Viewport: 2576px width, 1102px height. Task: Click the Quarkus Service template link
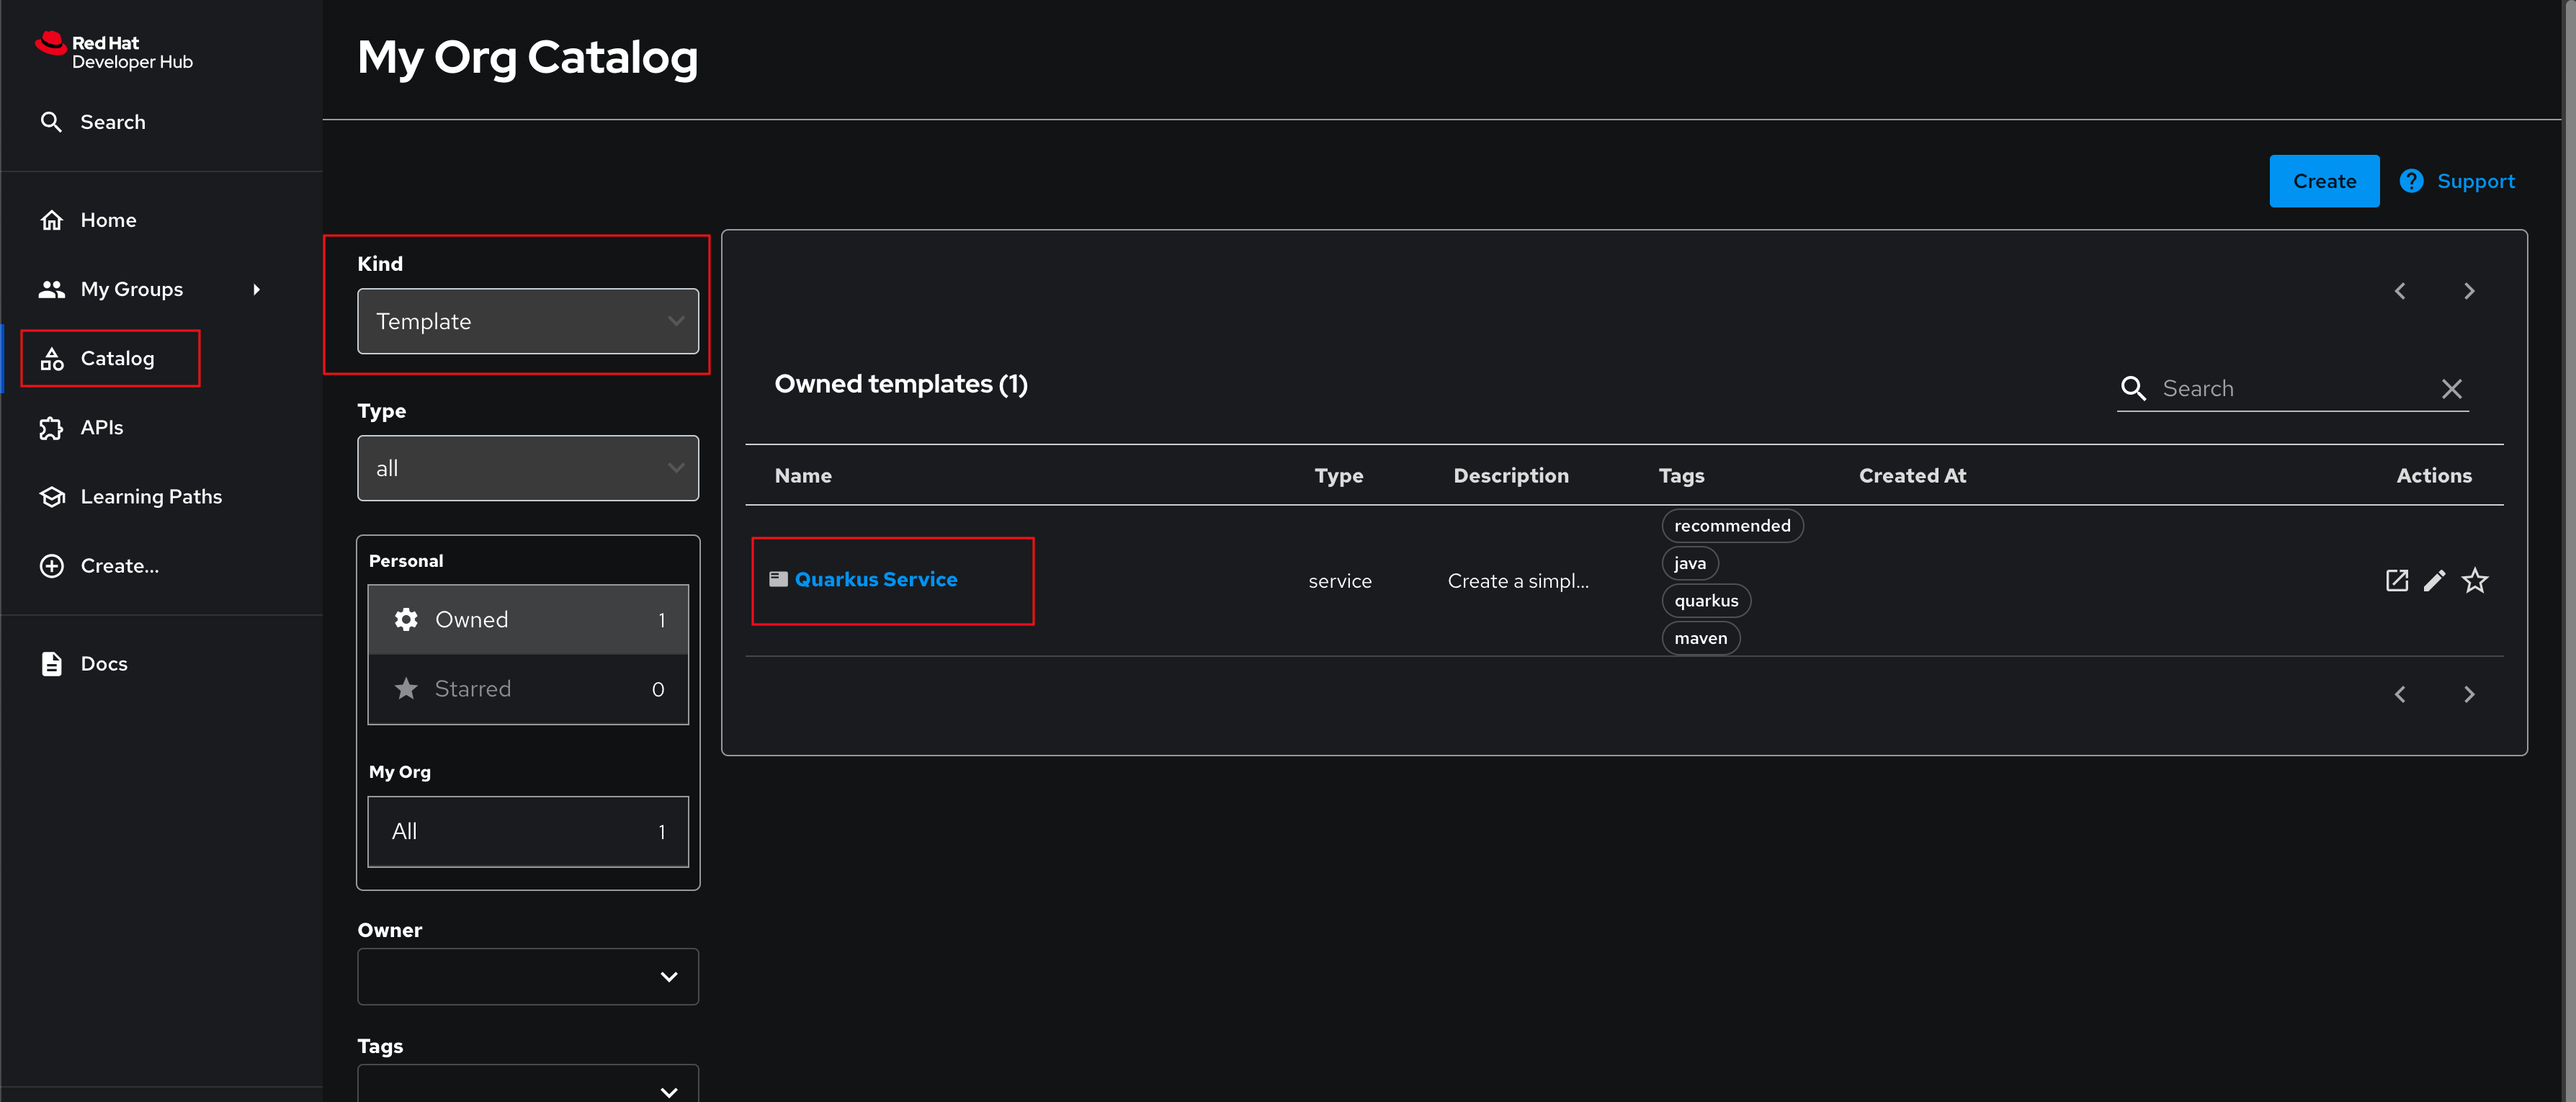876,578
